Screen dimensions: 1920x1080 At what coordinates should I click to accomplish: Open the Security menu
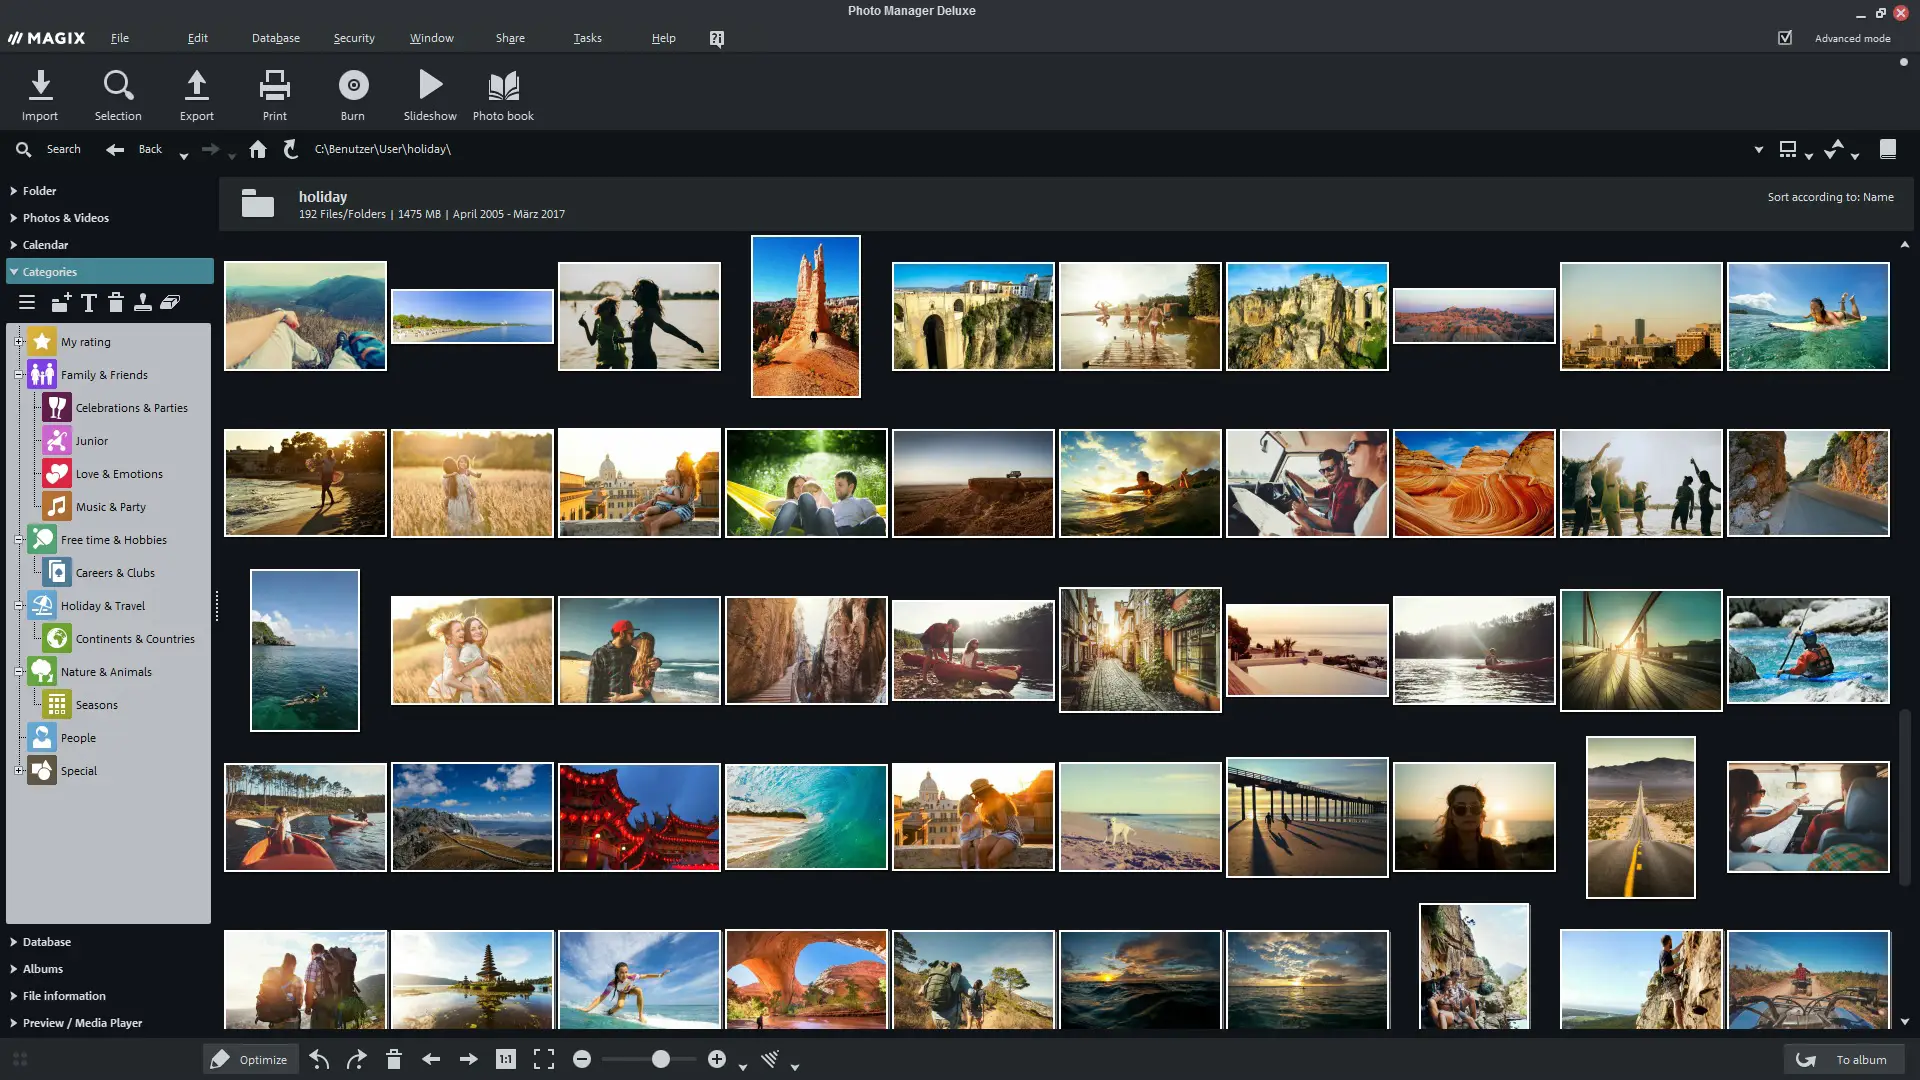(x=353, y=38)
